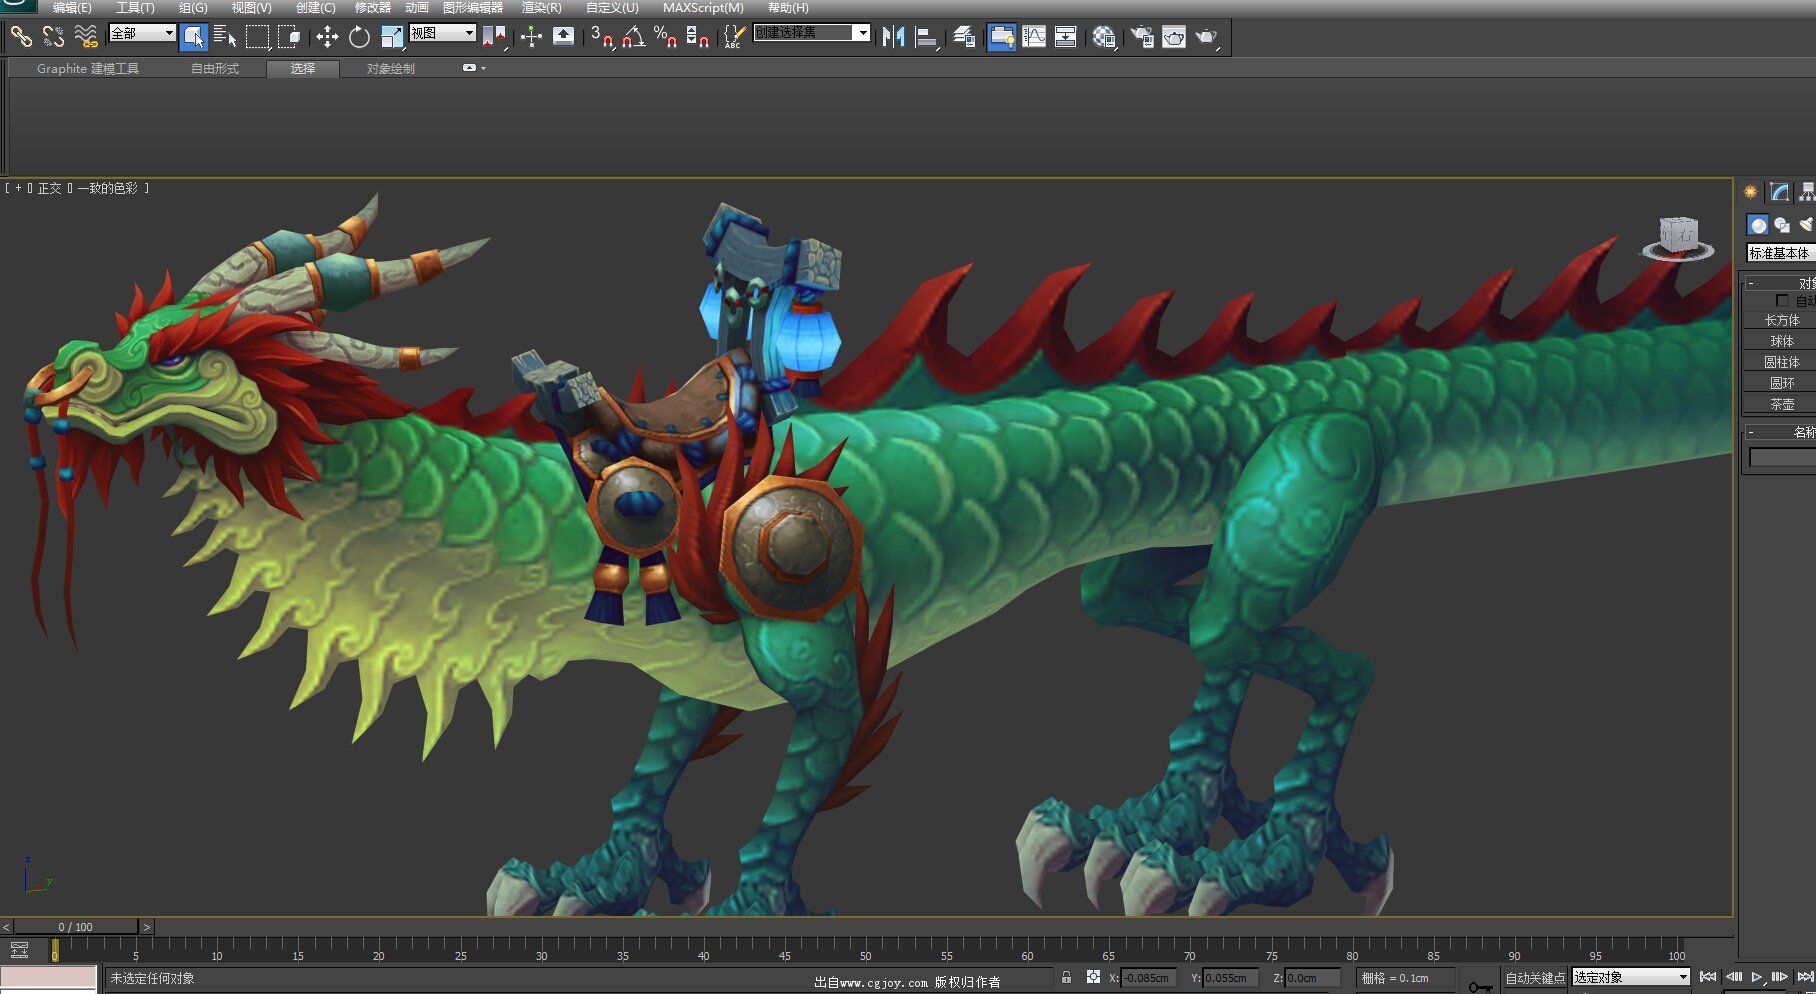Viewport: 1816px width, 994px height.
Task: Open the Rendered Frame Window
Action: tap(1174, 37)
